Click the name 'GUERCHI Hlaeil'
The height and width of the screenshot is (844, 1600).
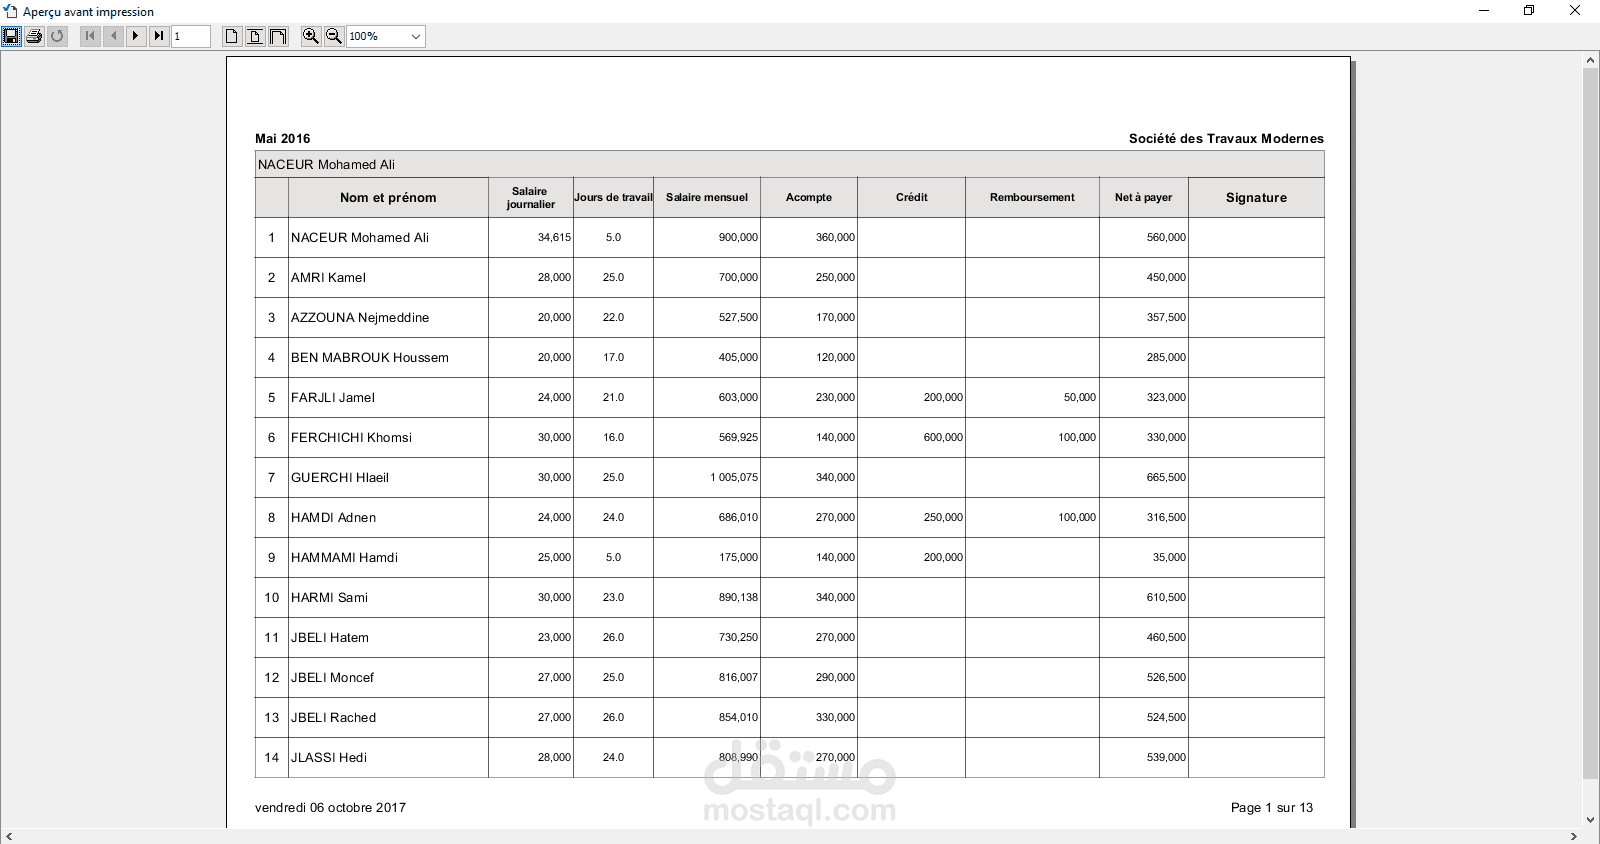pyautogui.click(x=340, y=477)
